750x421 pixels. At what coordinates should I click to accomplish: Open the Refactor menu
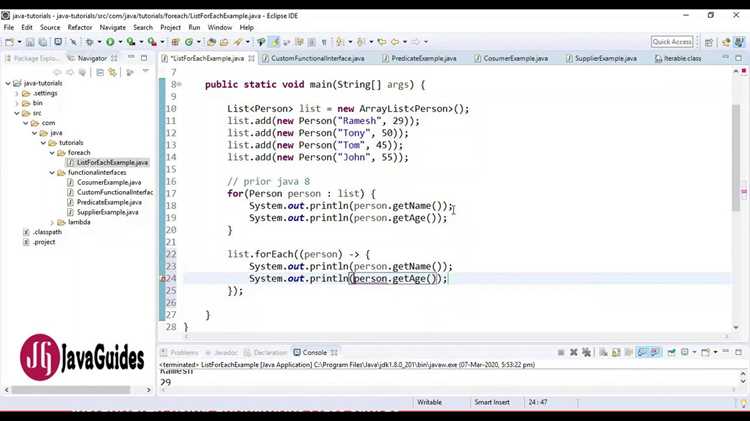80,28
